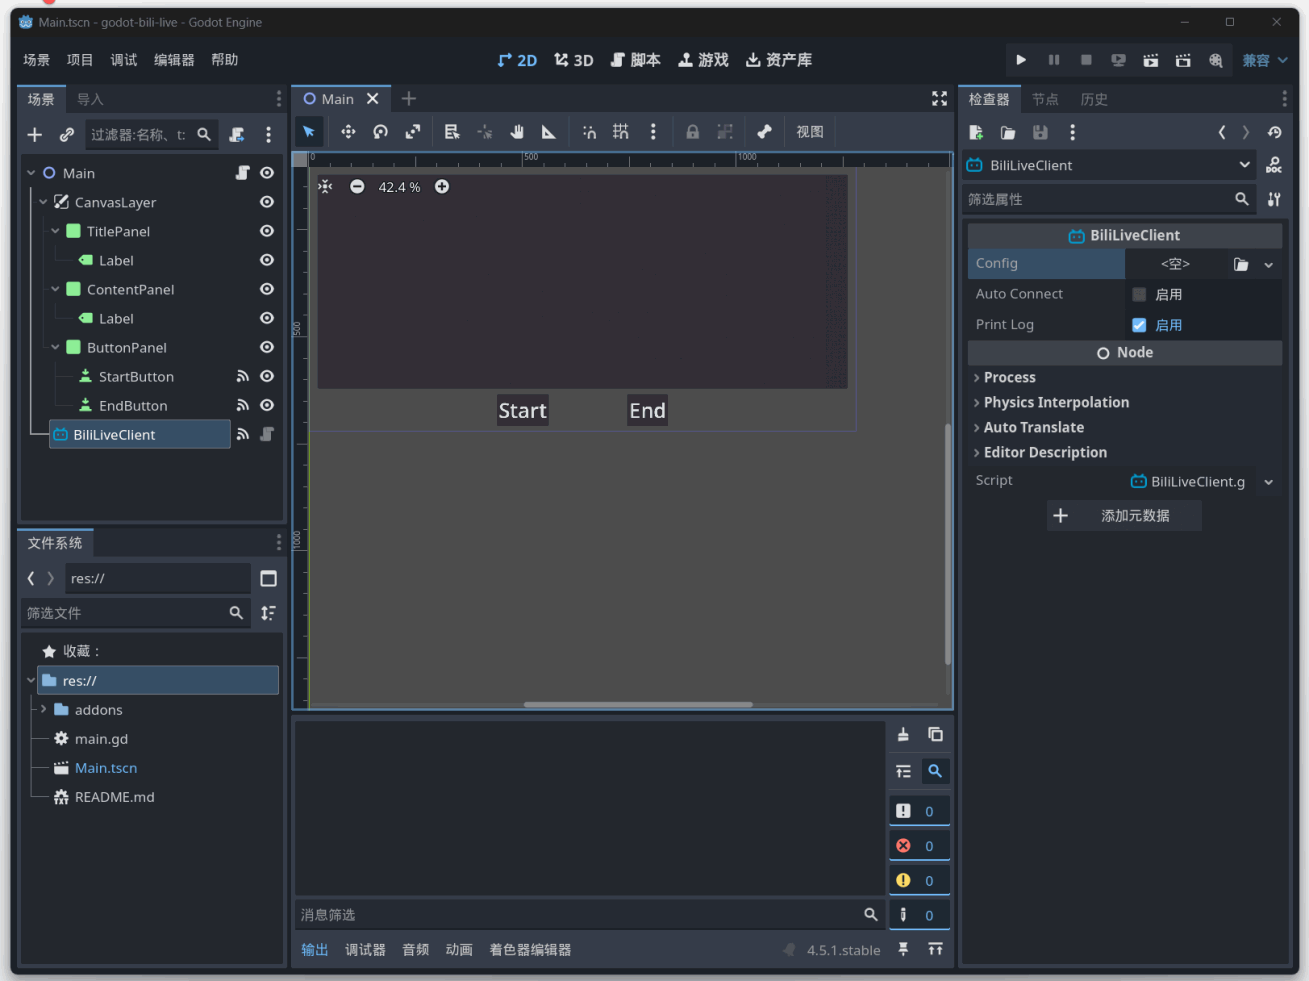Image resolution: width=1309 pixels, height=981 pixels.
Task: Click the add new node plus icon
Action: point(35,134)
